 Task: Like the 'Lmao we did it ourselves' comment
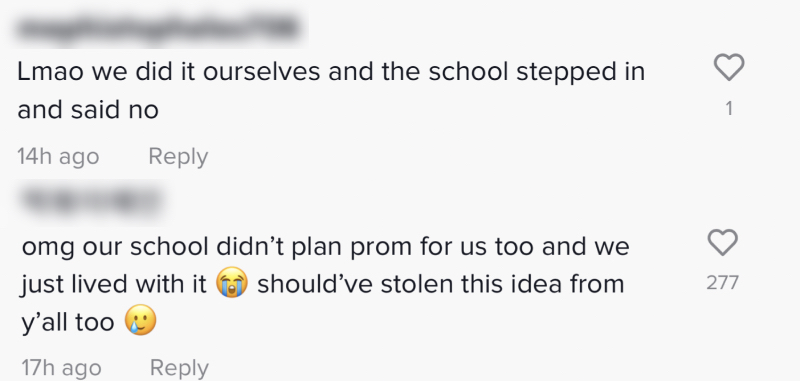pyautogui.click(x=729, y=67)
